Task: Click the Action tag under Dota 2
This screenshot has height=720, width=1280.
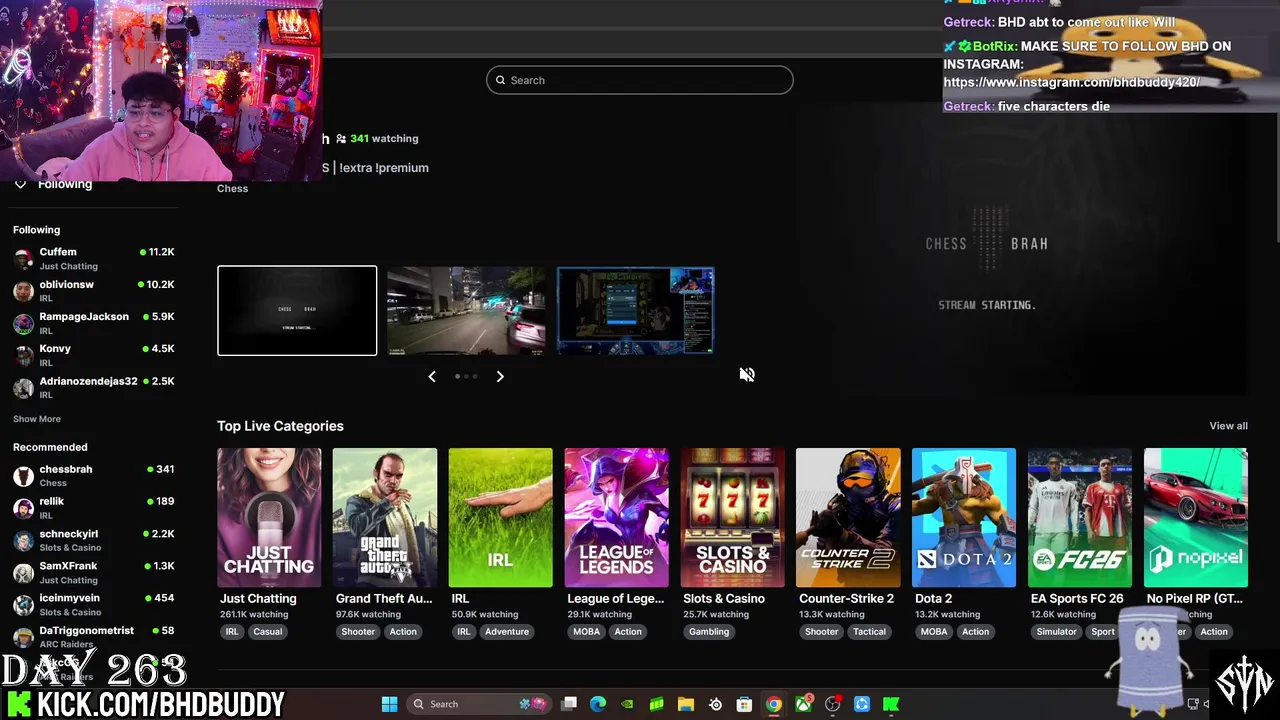Action: [x=975, y=632]
